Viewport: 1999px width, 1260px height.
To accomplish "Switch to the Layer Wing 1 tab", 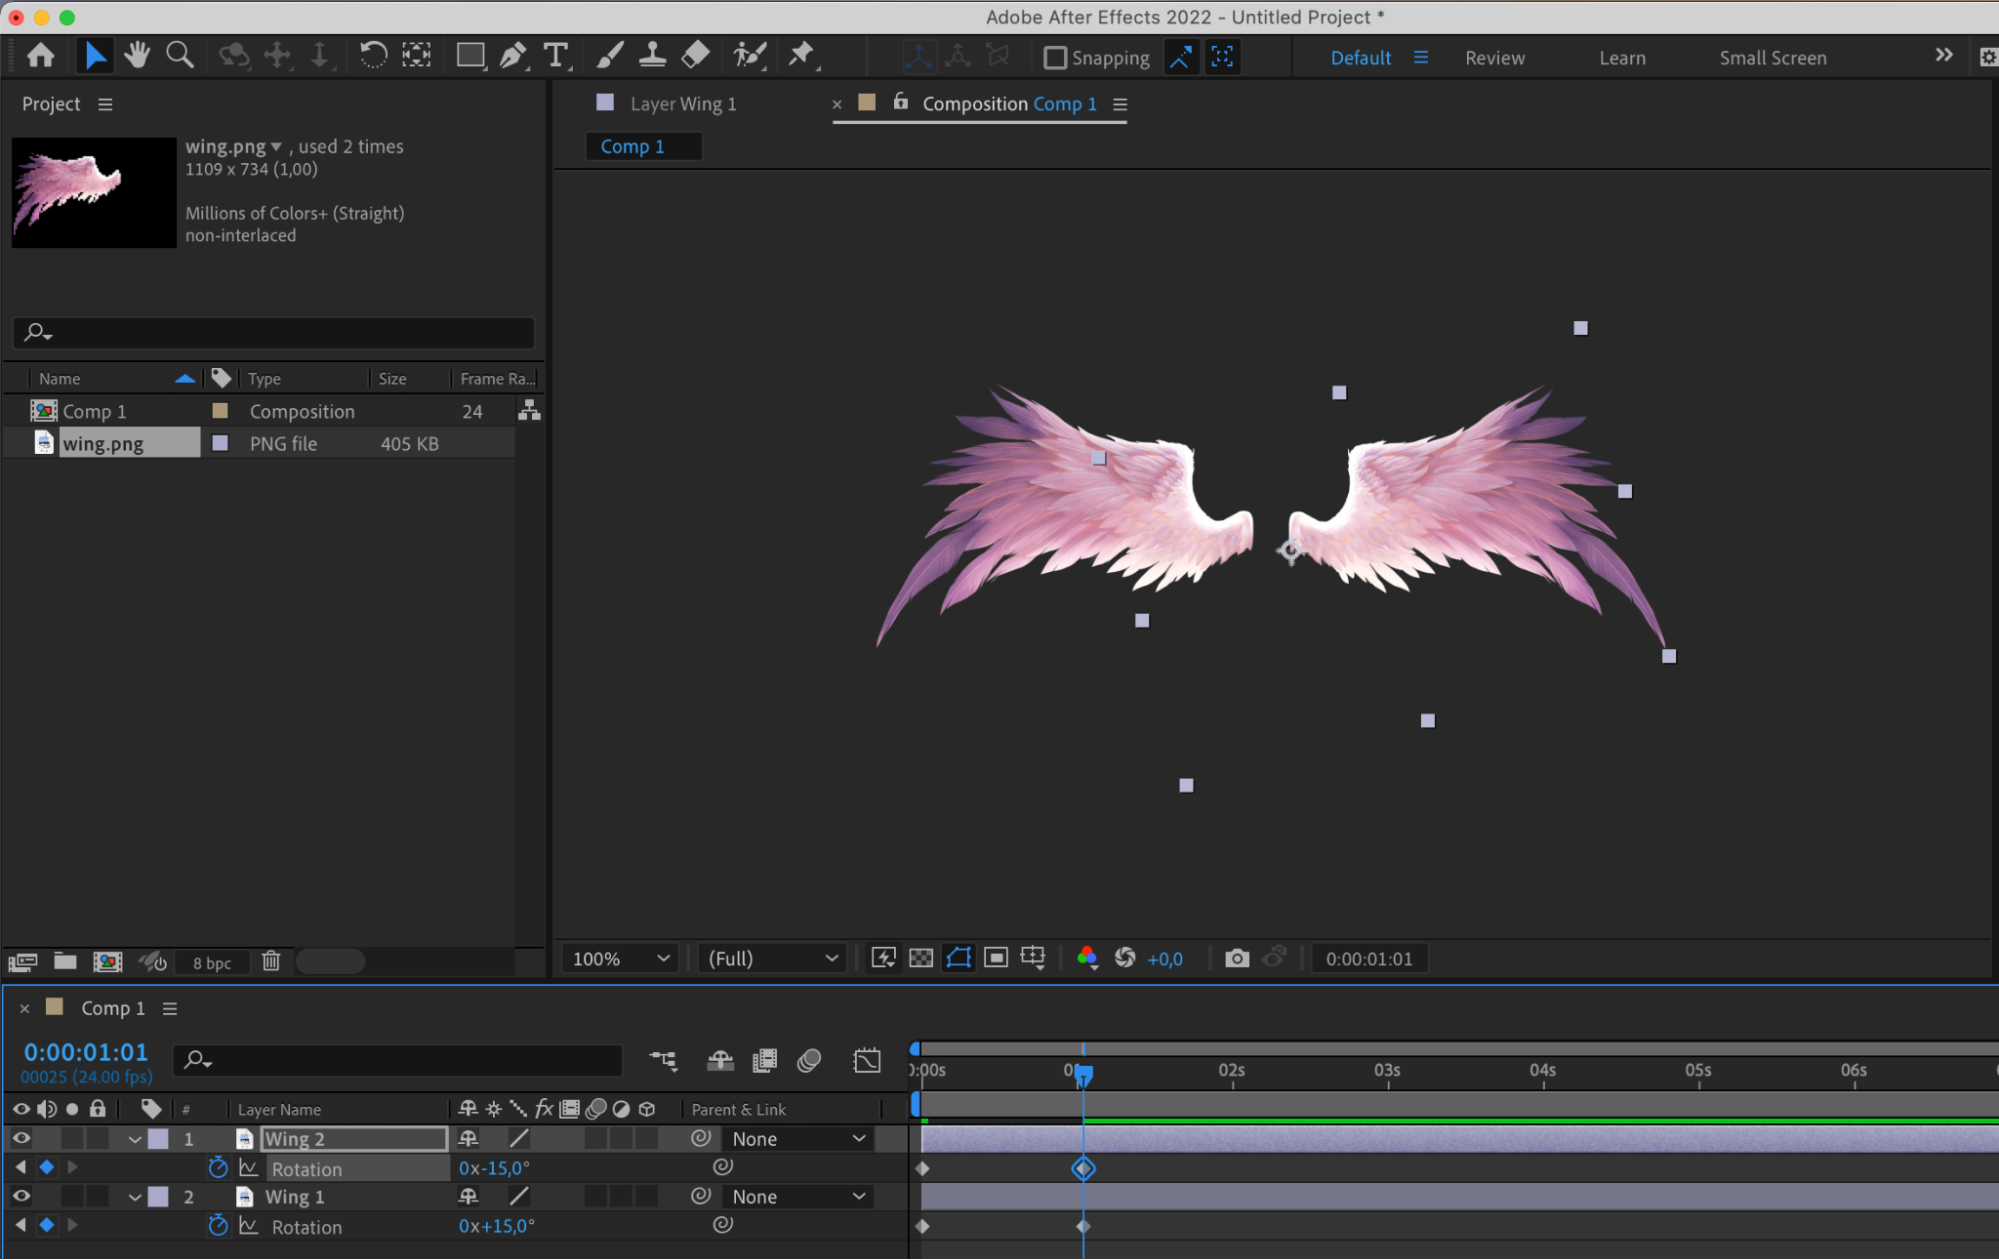I will 683,104.
